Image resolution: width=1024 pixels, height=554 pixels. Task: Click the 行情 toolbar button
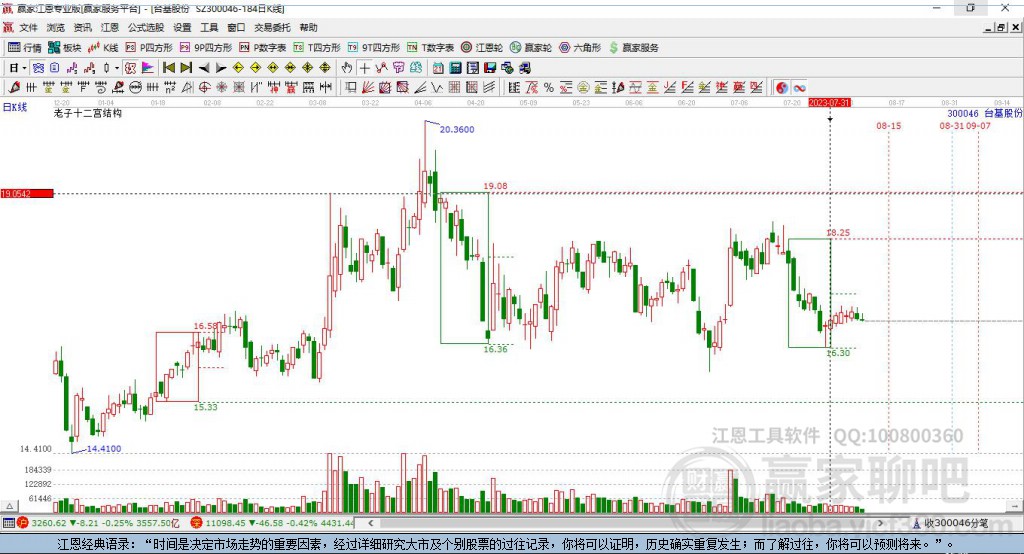click(x=24, y=48)
